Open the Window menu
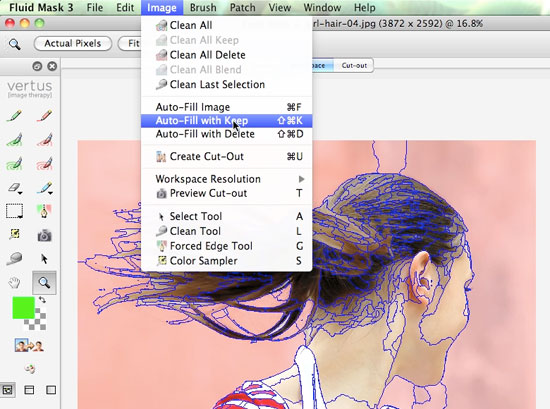The height and width of the screenshot is (409, 550). point(322,7)
